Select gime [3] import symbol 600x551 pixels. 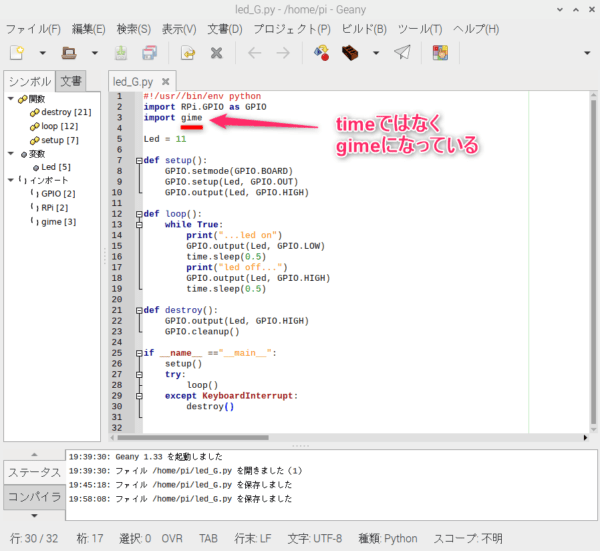point(54,222)
